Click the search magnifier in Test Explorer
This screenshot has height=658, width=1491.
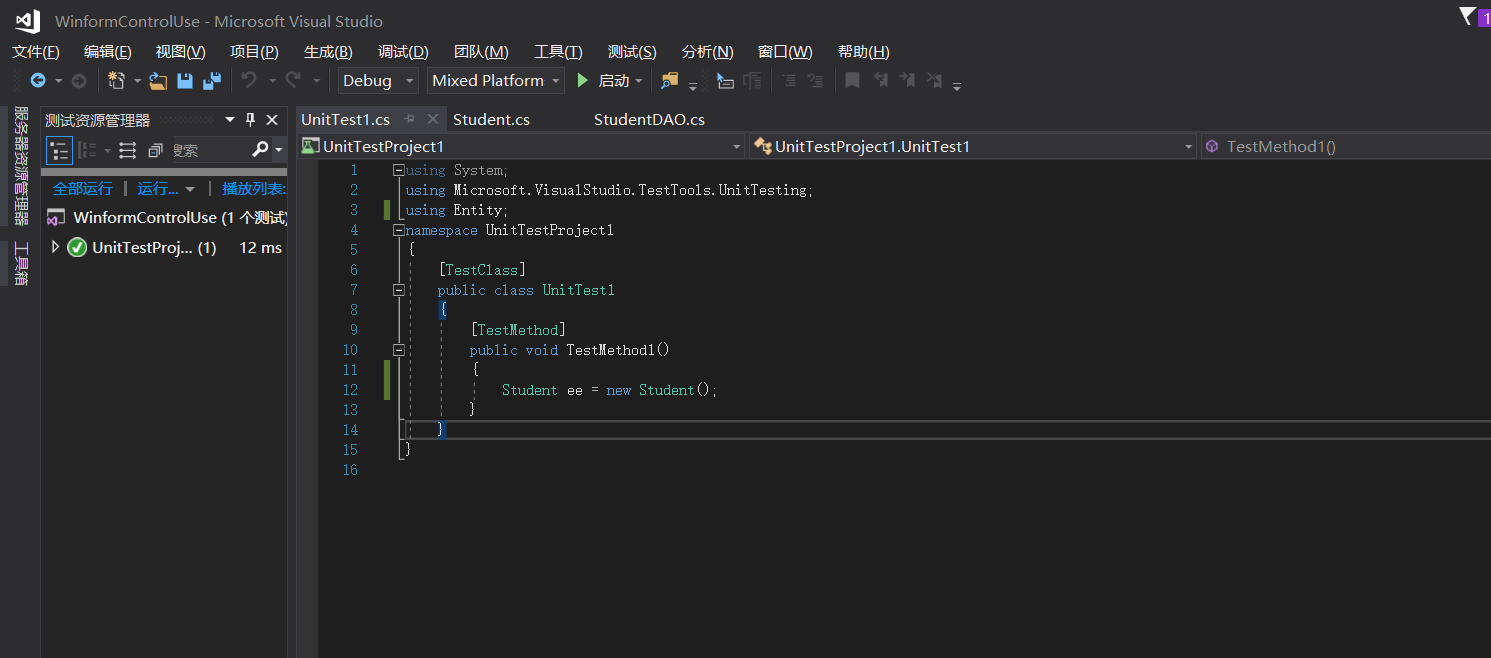(x=260, y=150)
